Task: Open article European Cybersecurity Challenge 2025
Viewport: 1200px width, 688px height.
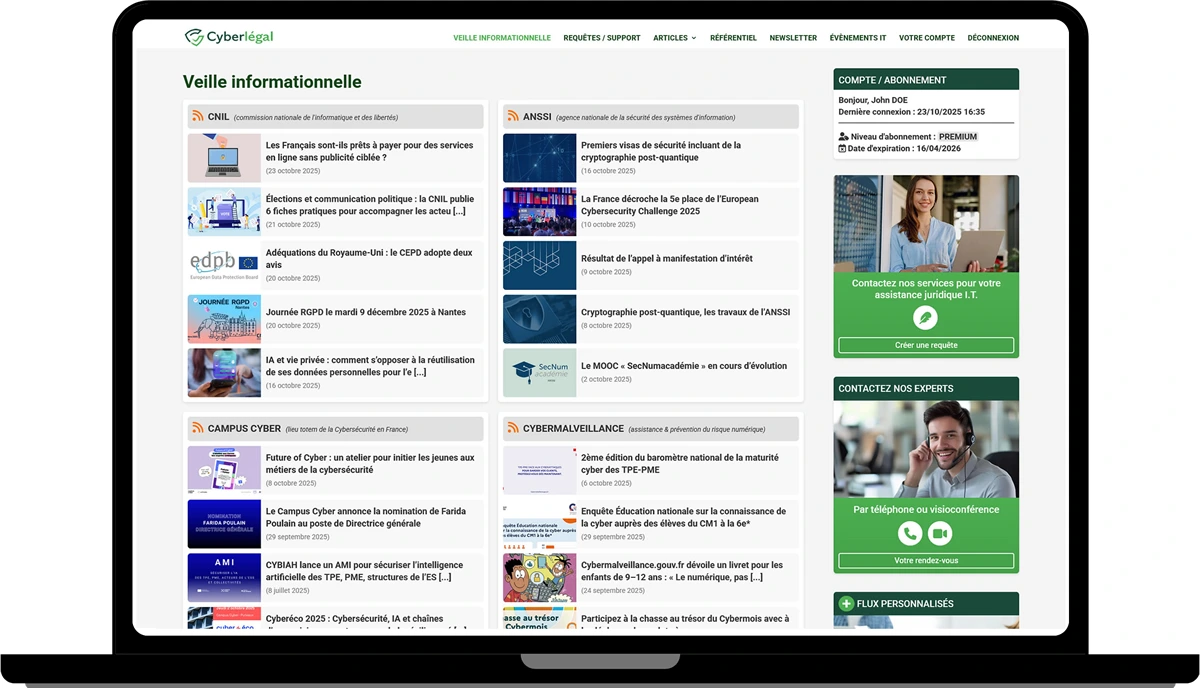Action: (670, 205)
